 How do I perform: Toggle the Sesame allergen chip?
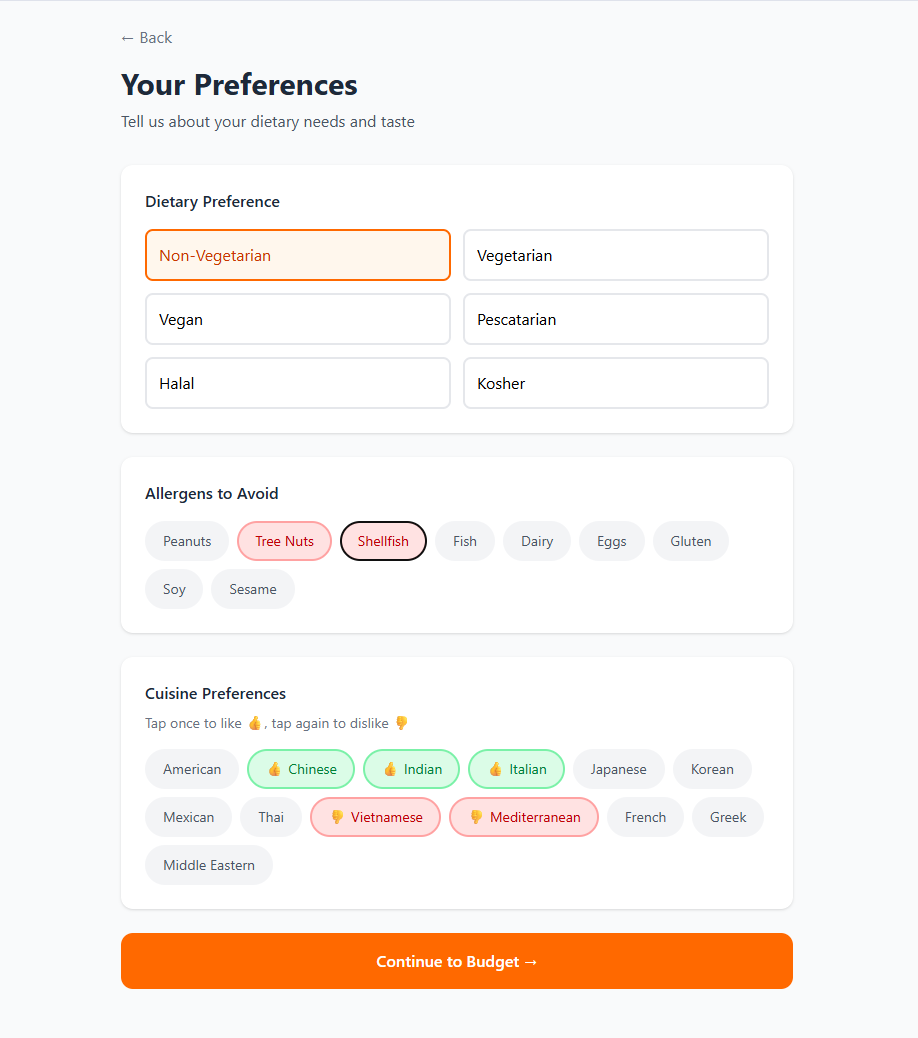pos(252,589)
